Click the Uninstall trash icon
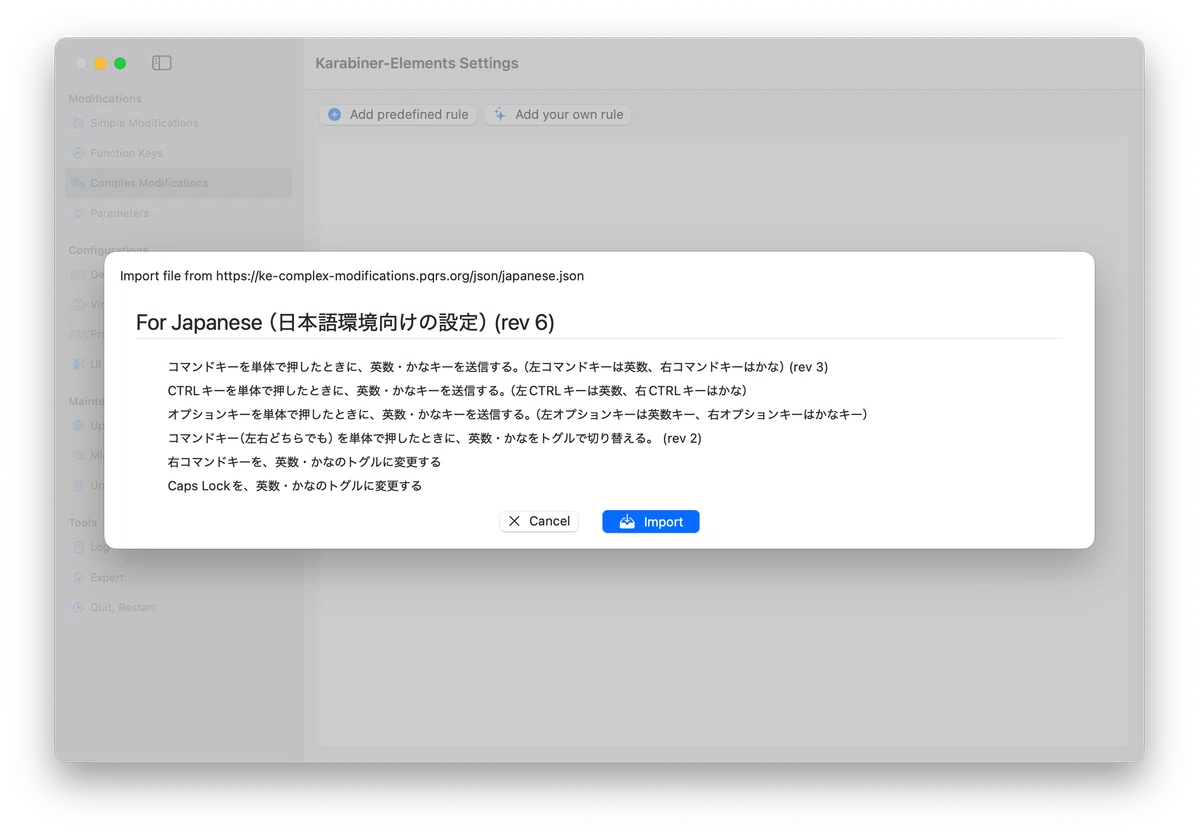This screenshot has height=836, width=1200. pos(78,485)
